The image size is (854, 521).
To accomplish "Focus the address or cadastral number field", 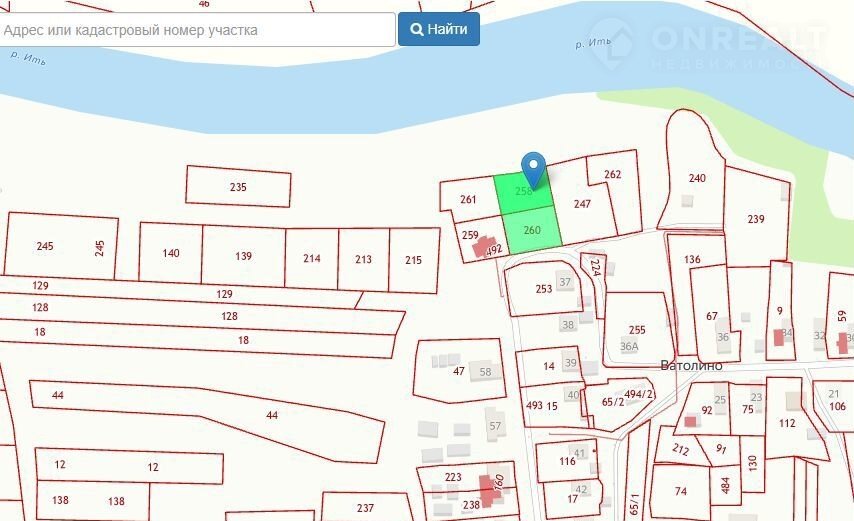I will click(x=197, y=30).
